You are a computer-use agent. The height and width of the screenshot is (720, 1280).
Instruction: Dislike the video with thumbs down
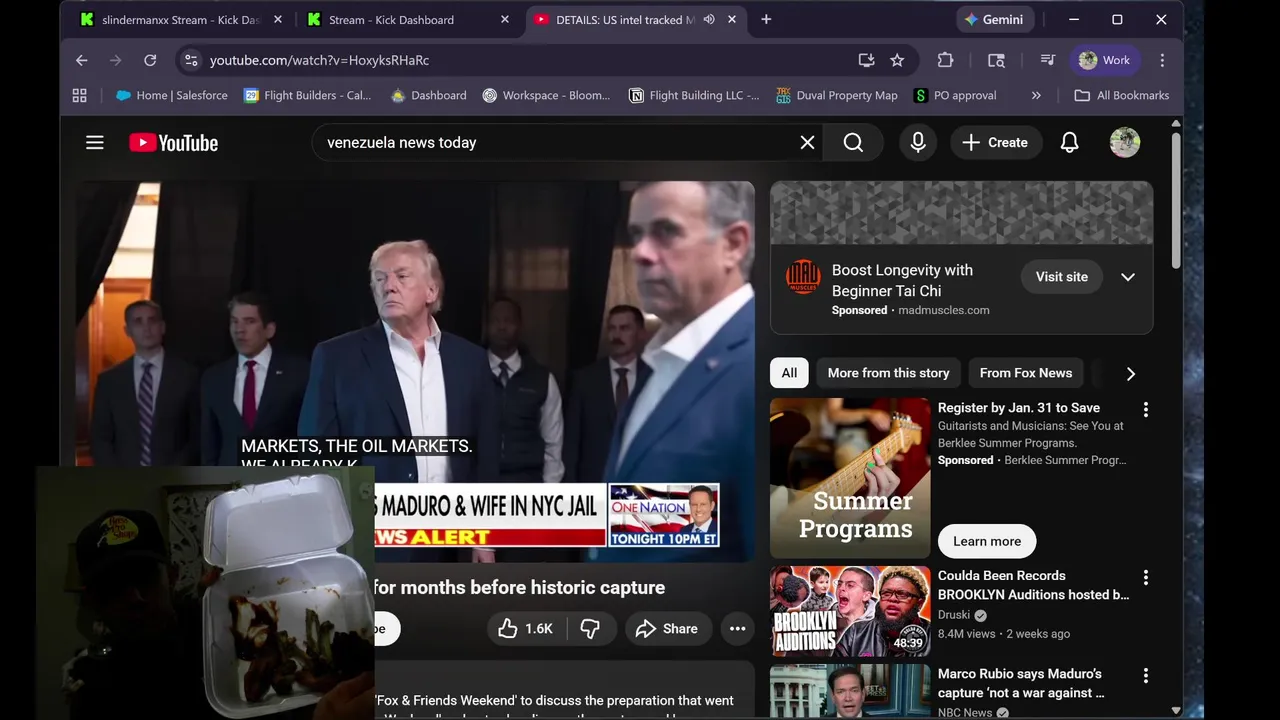click(590, 628)
